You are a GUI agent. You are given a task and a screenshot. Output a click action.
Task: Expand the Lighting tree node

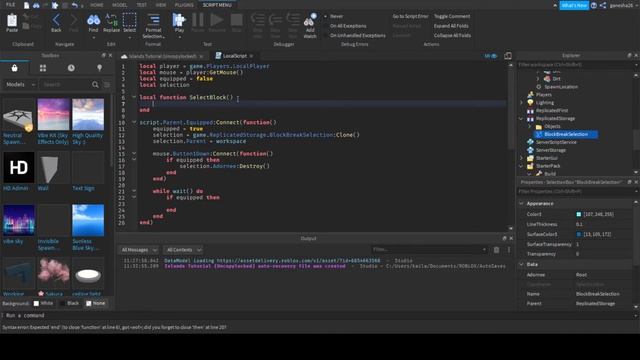click(x=521, y=103)
